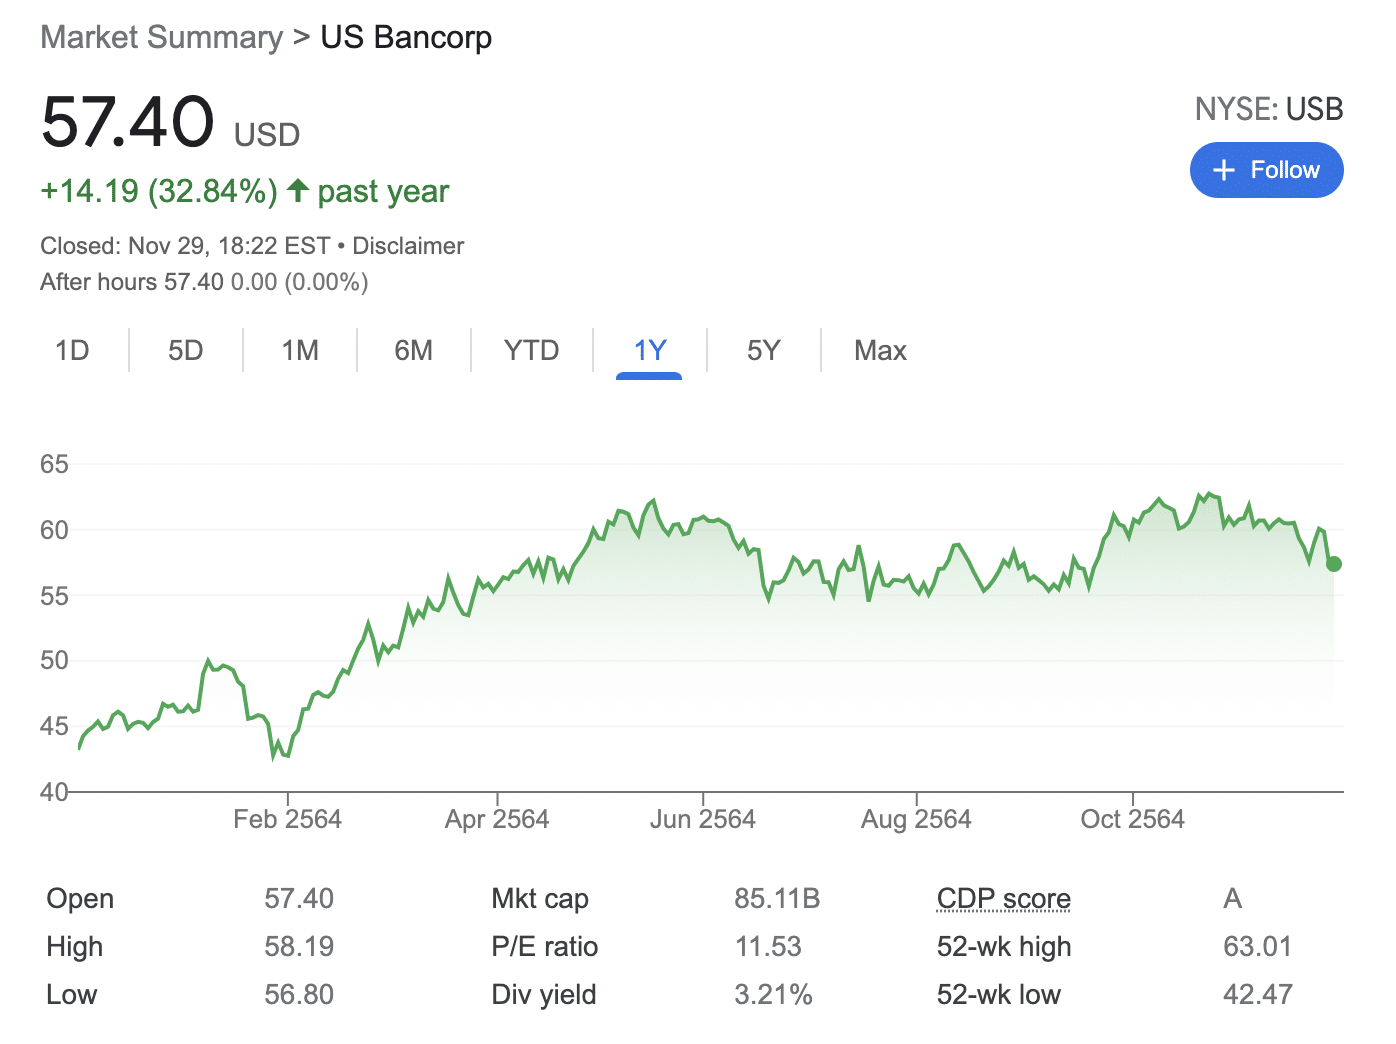Click the 'Oct 2564' axis label

click(1132, 819)
